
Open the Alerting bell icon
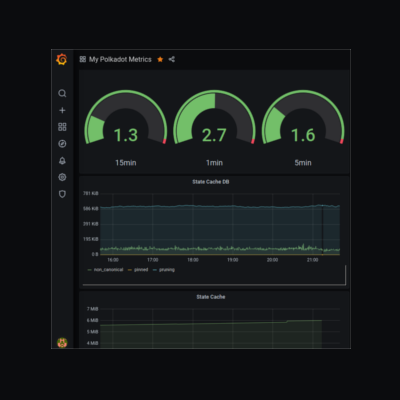click(62, 161)
